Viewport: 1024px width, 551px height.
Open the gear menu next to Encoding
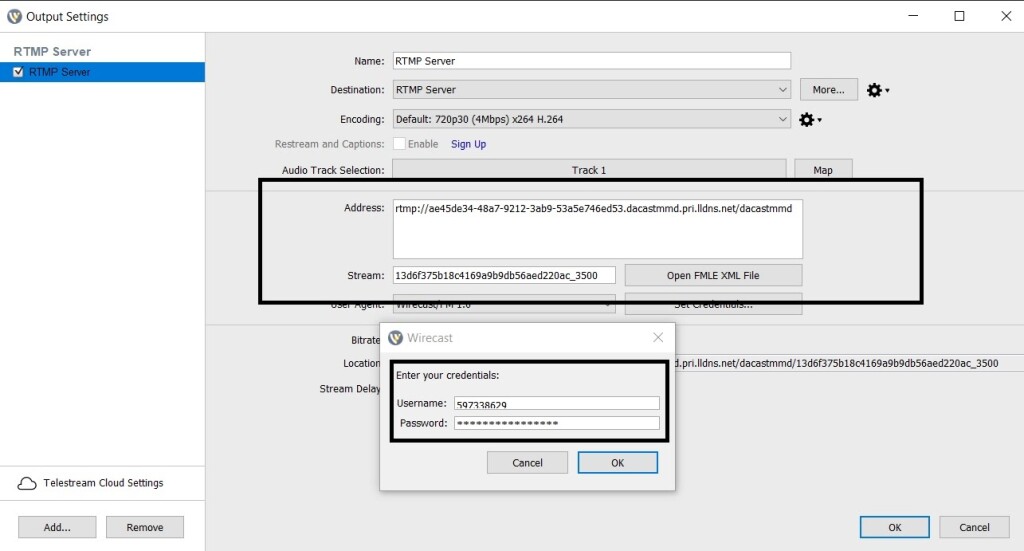point(810,119)
